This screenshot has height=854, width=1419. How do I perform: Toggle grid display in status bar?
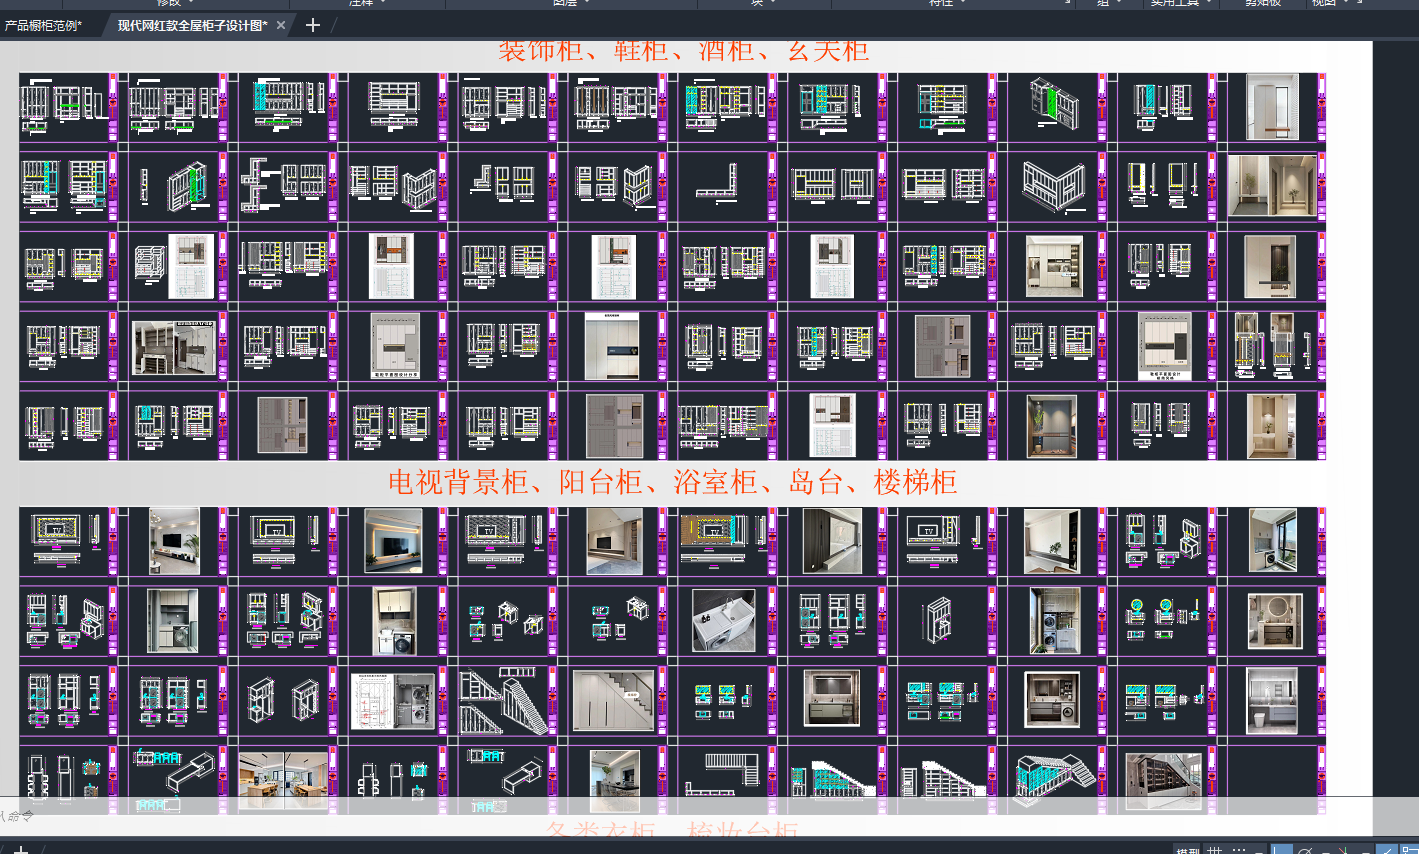pos(1215,851)
